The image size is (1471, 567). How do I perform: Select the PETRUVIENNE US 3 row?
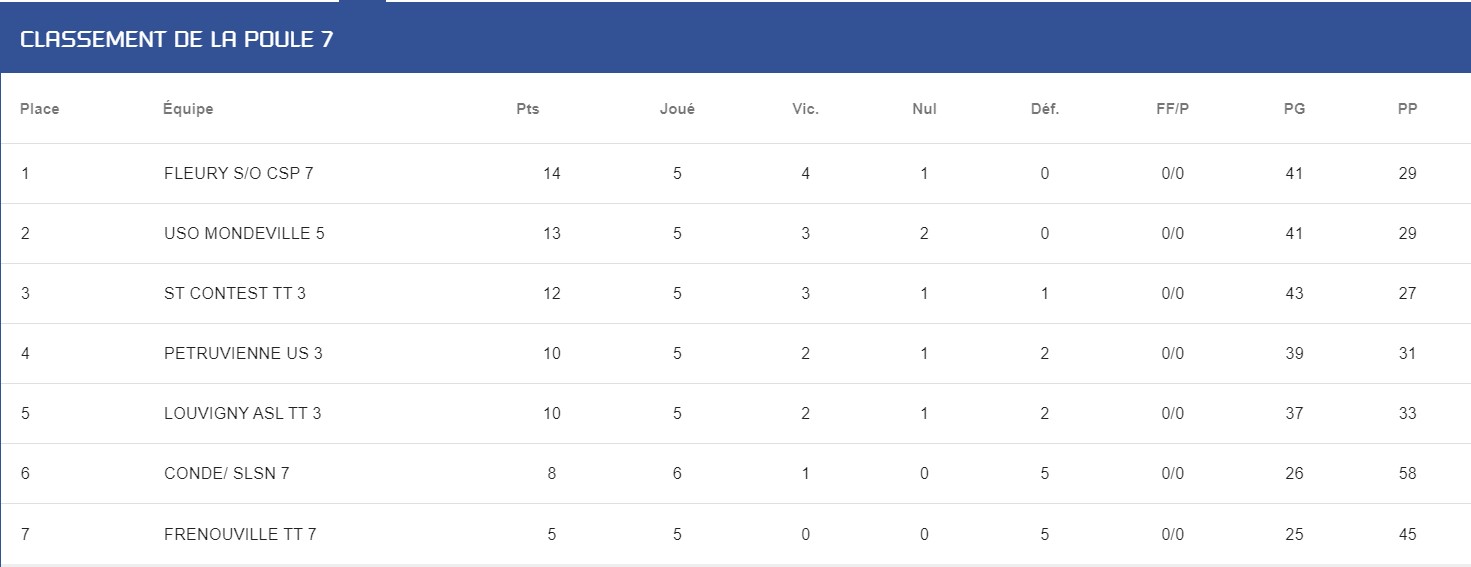click(x=735, y=353)
